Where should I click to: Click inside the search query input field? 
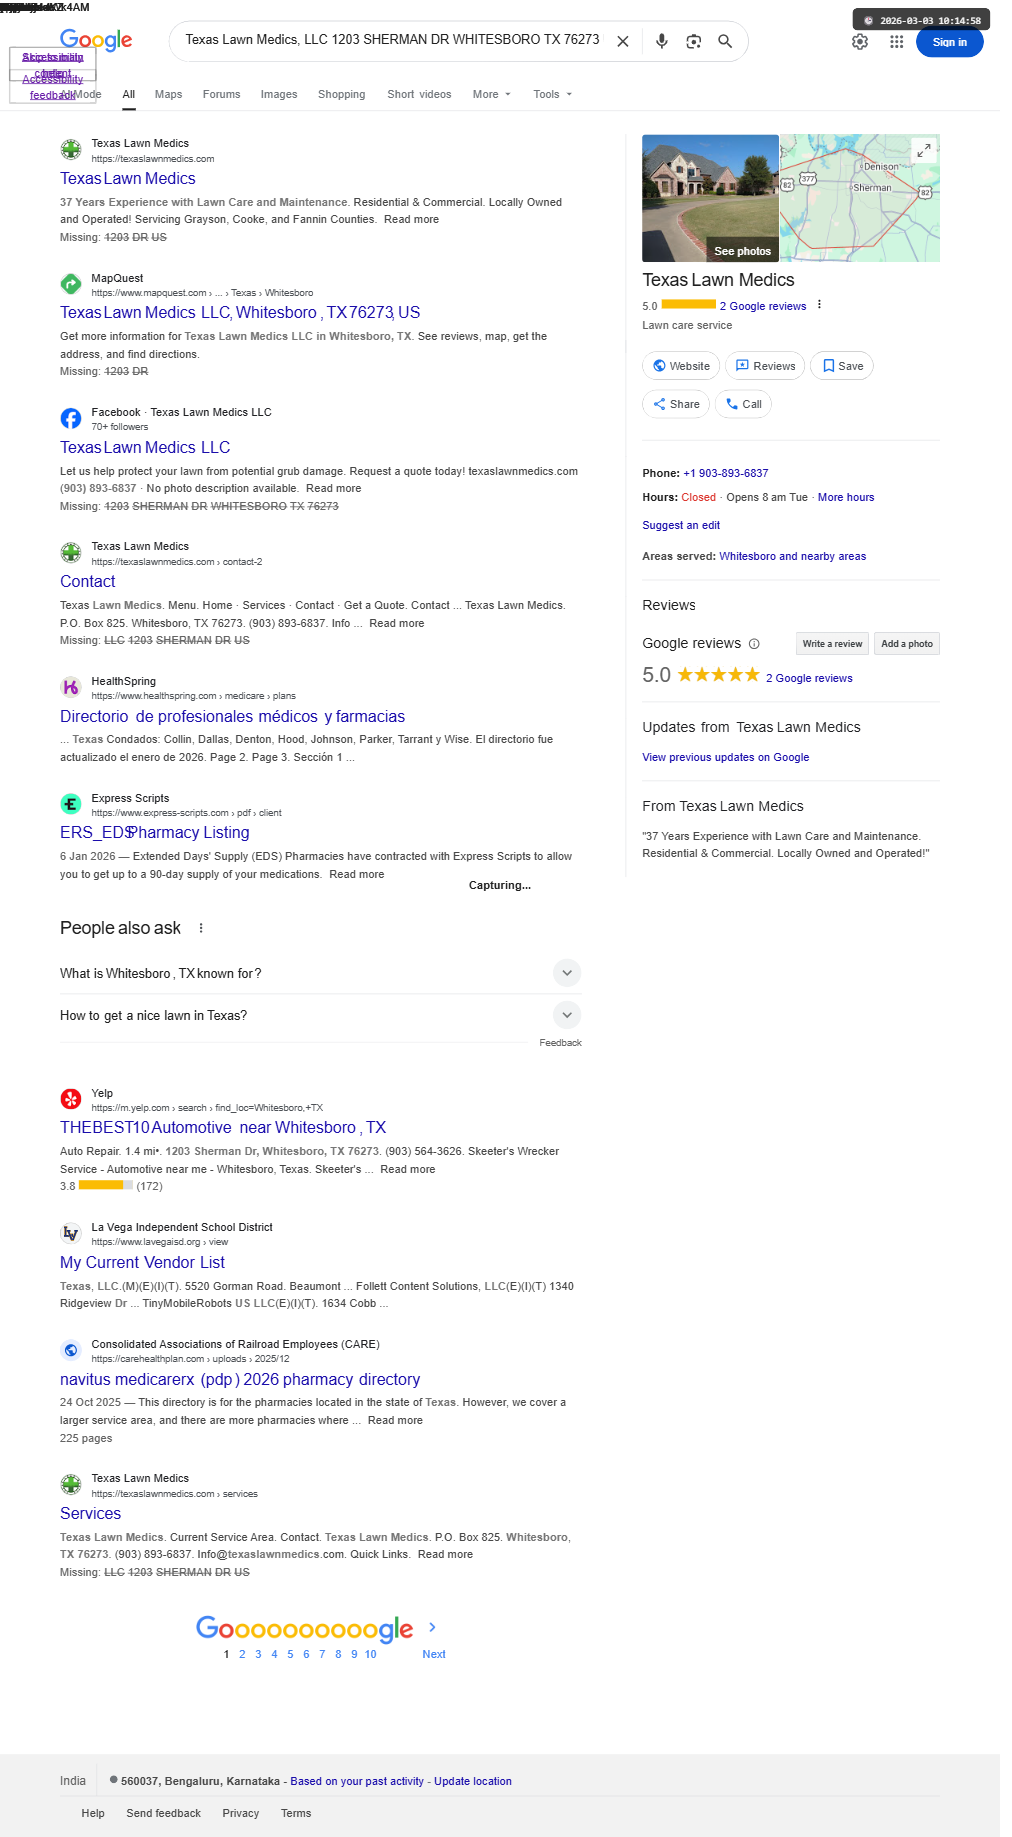pos(392,40)
